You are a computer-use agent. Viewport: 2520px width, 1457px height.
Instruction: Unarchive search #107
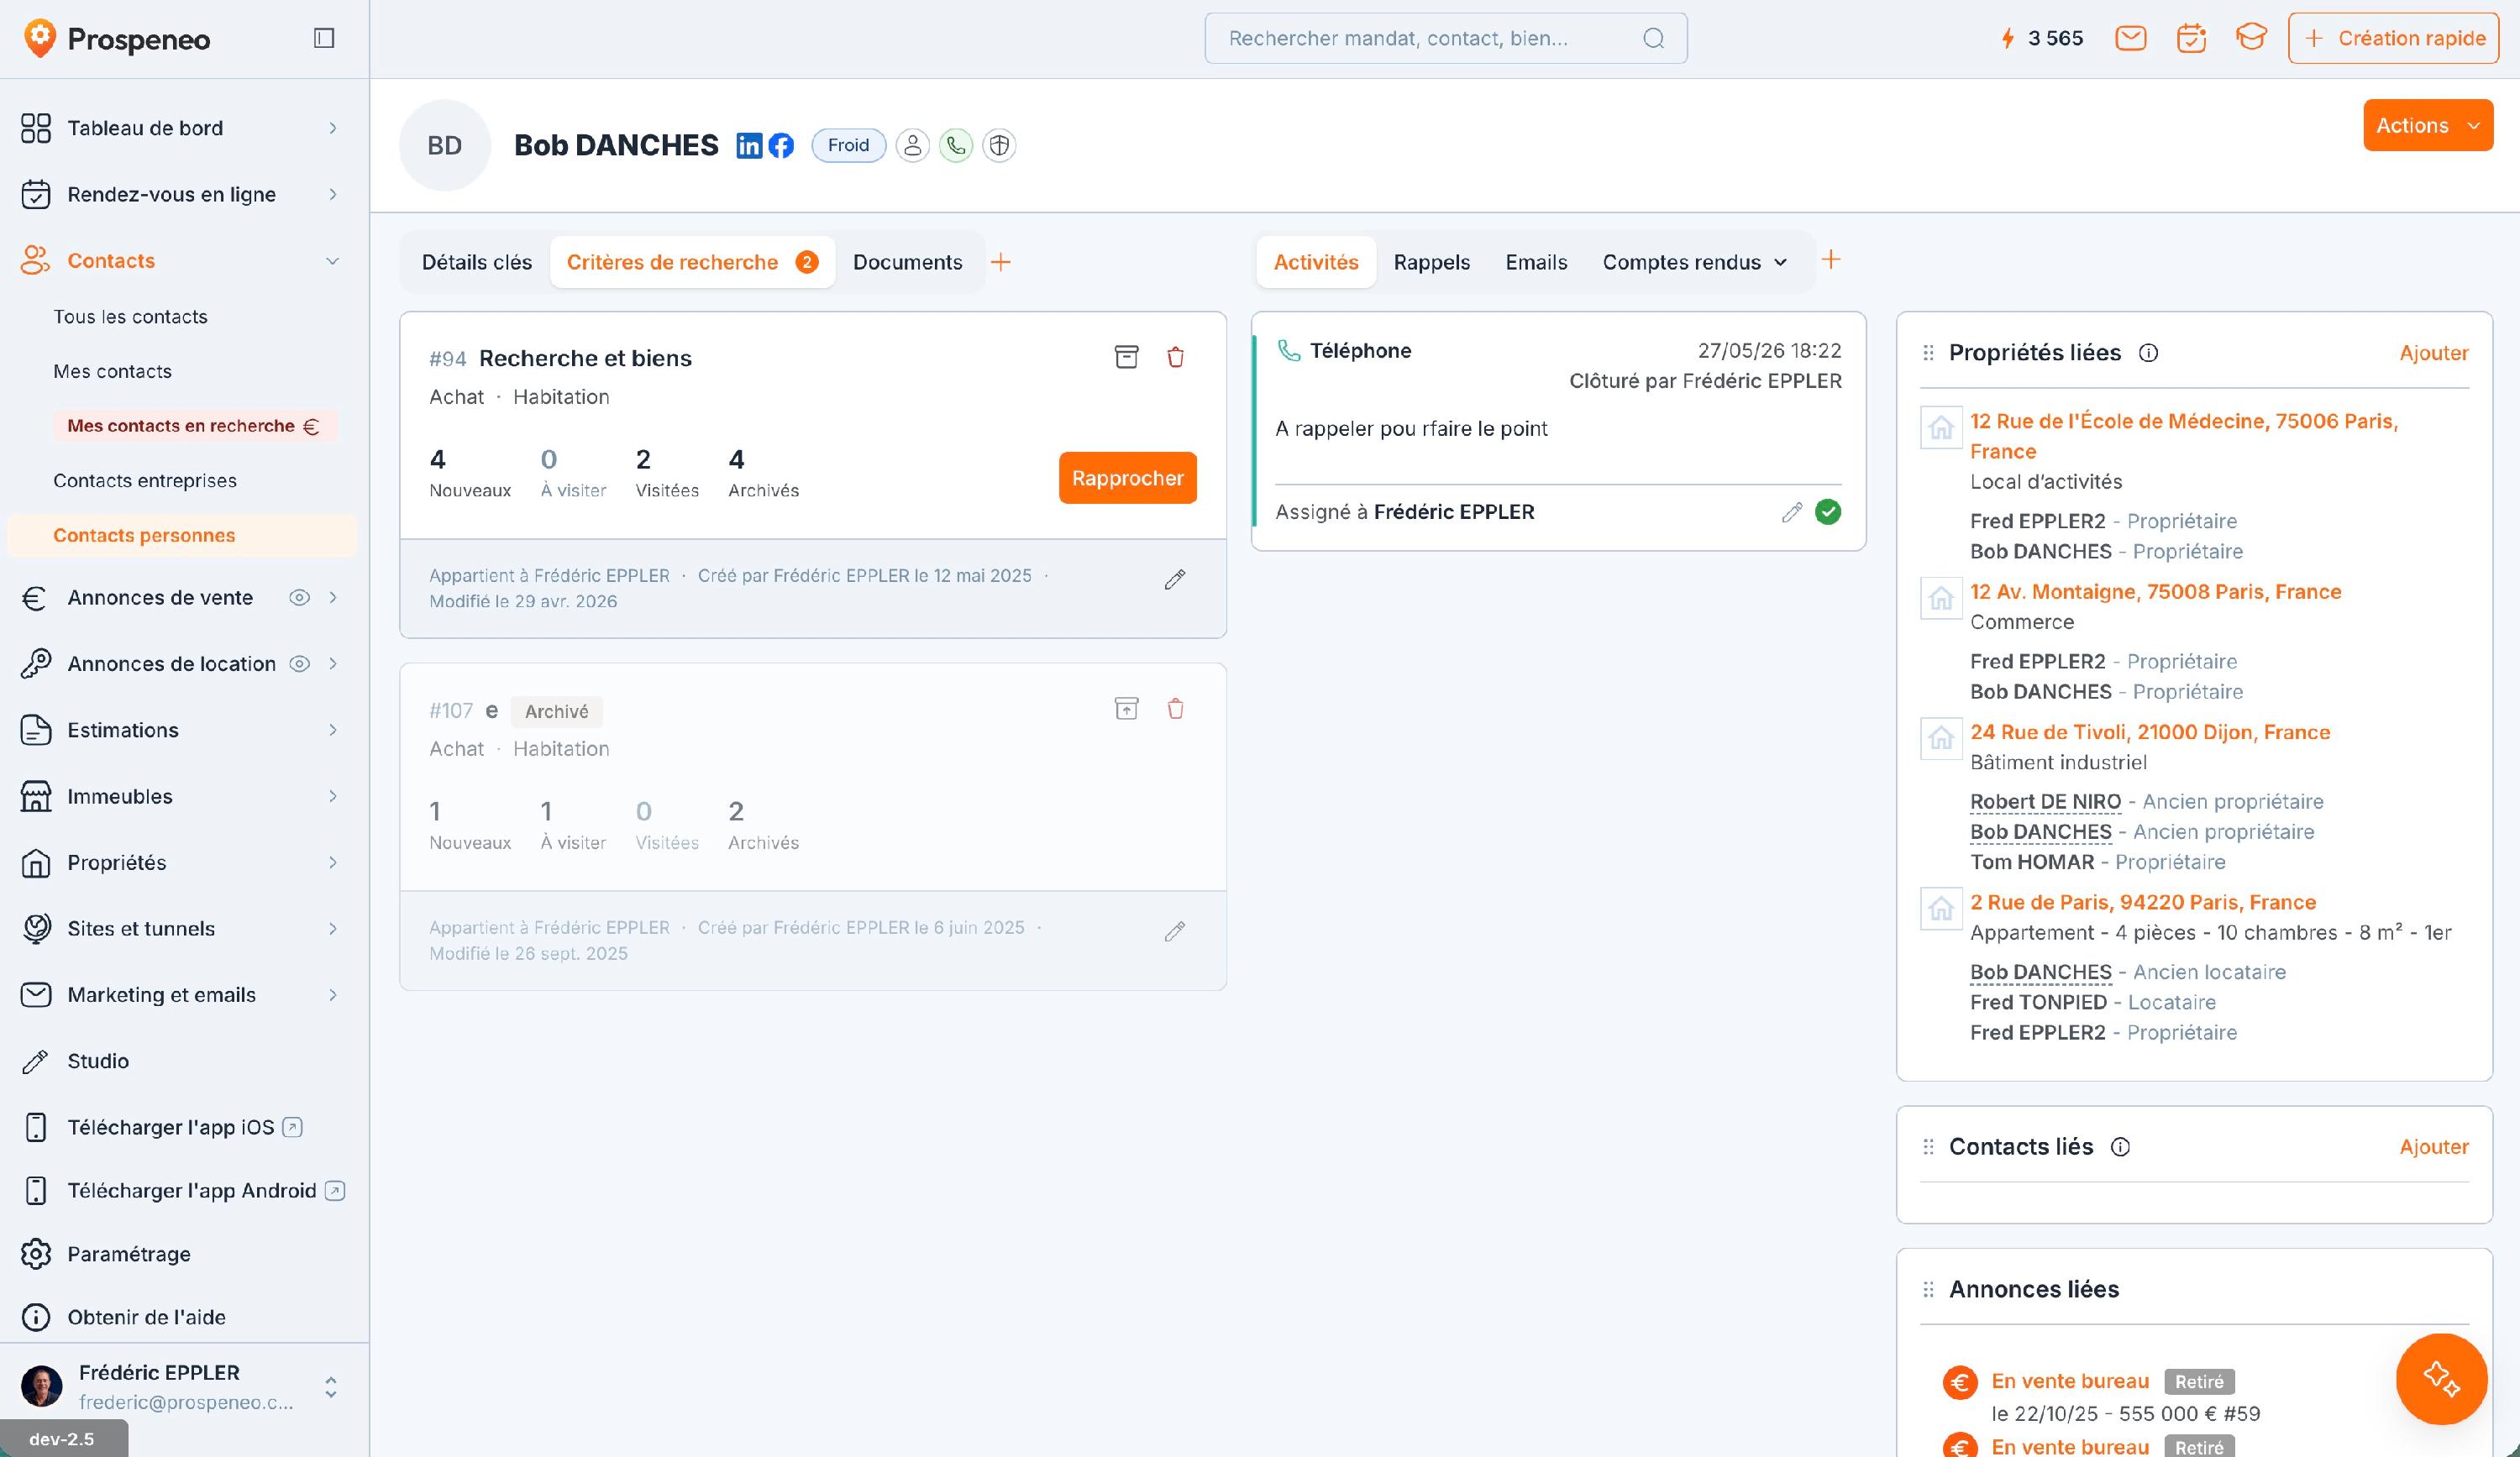click(1126, 709)
